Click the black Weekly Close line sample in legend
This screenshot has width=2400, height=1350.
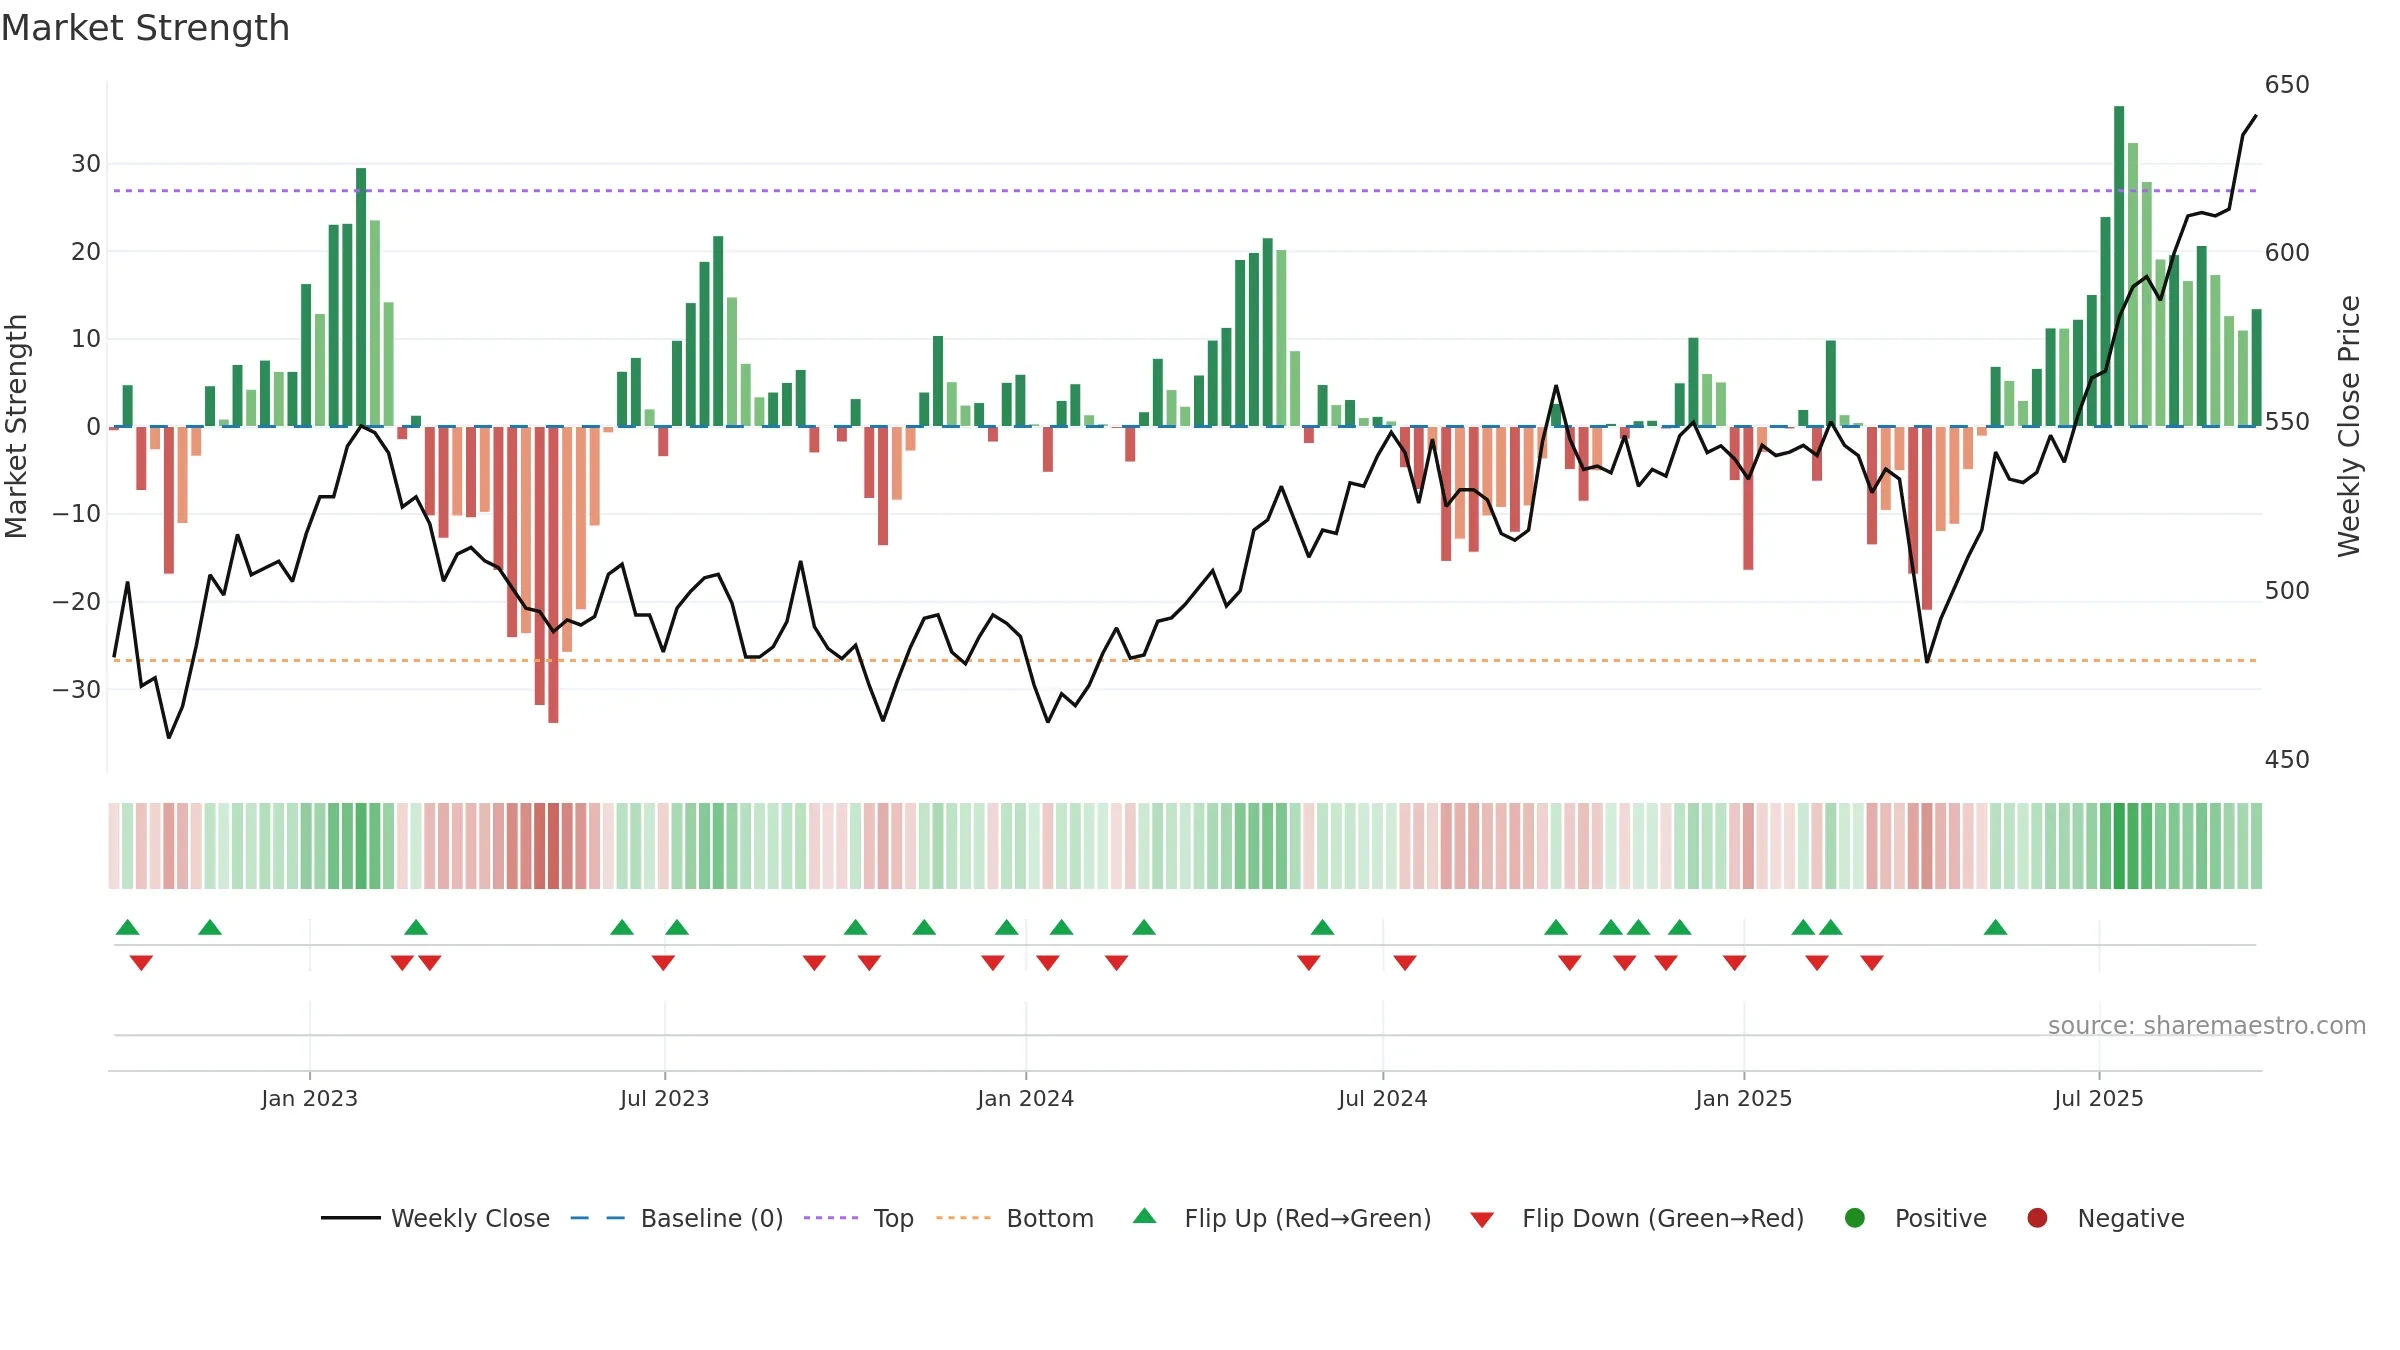(350, 1218)
